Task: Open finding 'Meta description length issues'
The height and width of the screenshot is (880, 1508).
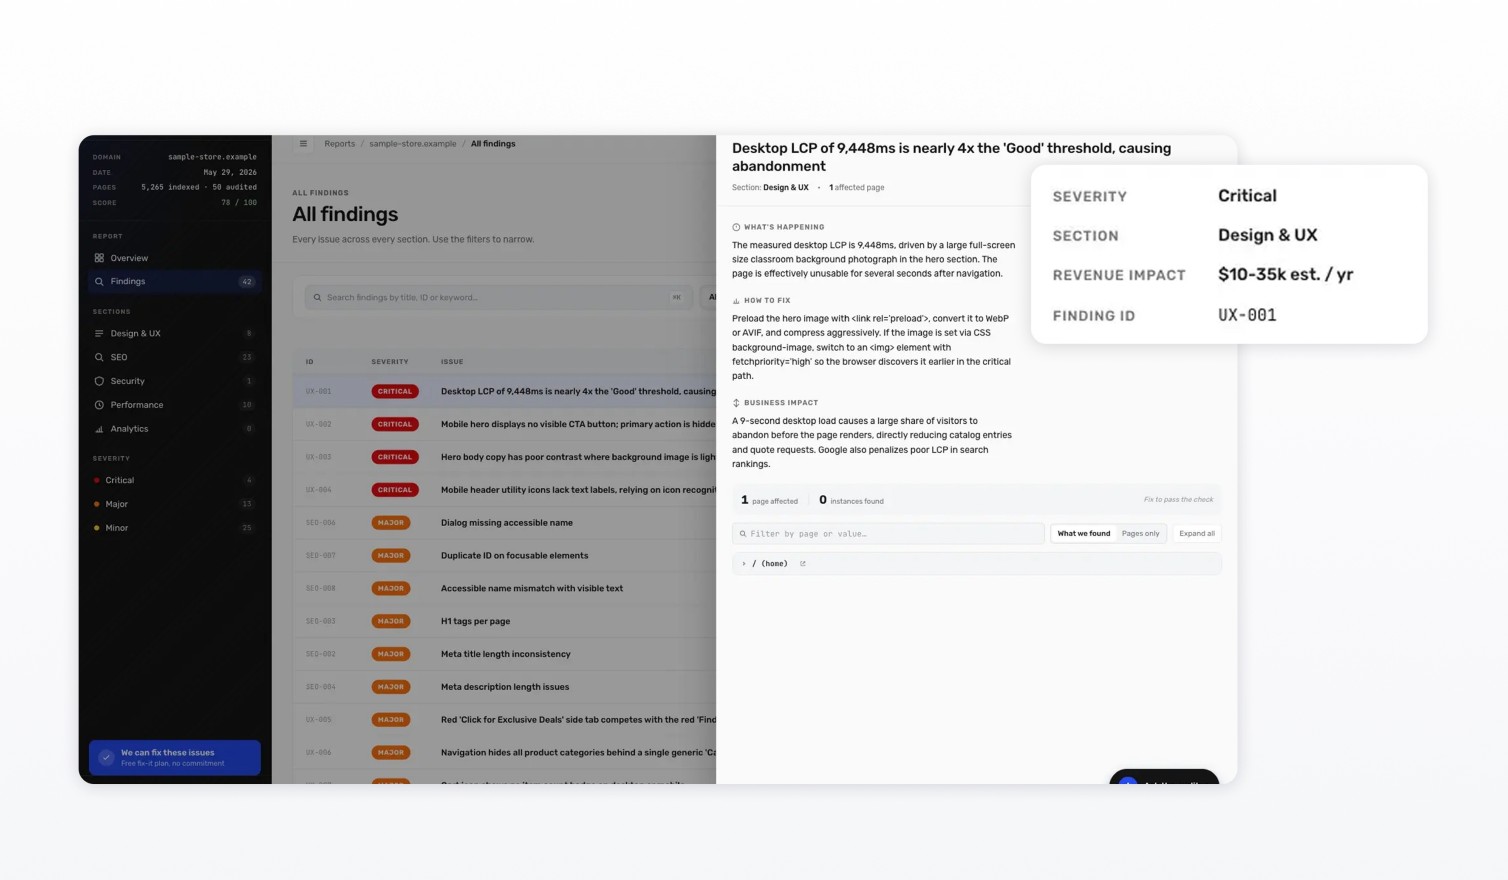Action: [505, 688]
